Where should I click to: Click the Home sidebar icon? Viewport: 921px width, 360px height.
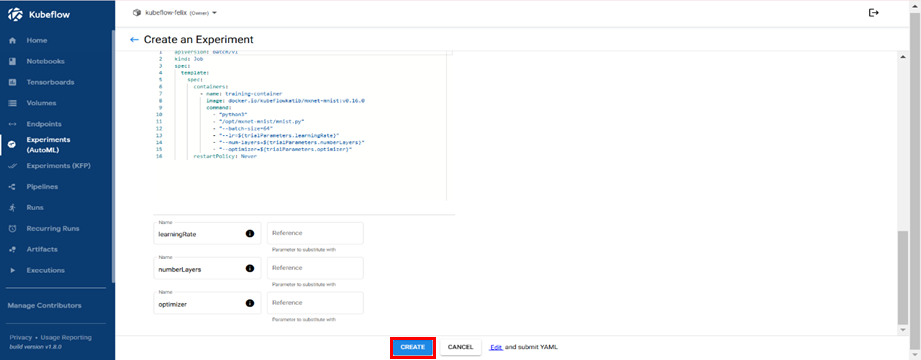[12, 41]
